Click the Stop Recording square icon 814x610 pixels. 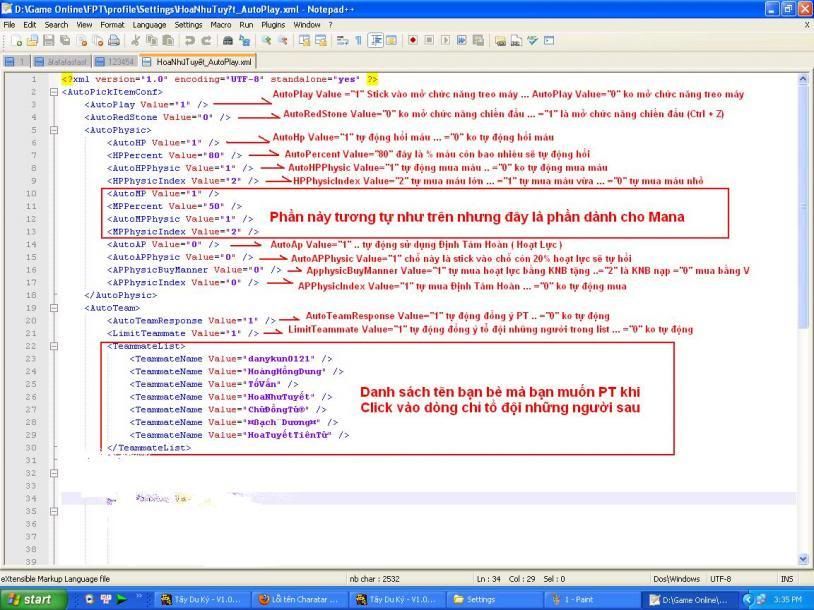click(429, 40)
